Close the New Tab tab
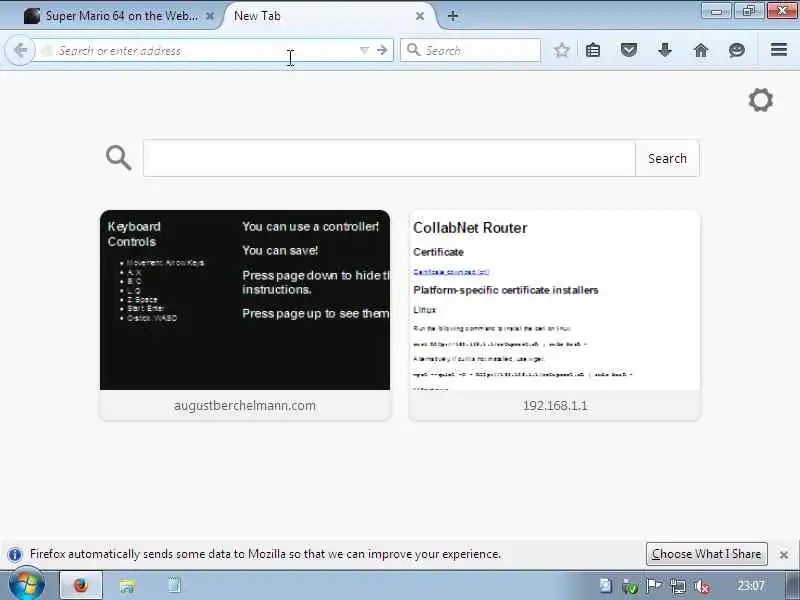 pos(420,16)
